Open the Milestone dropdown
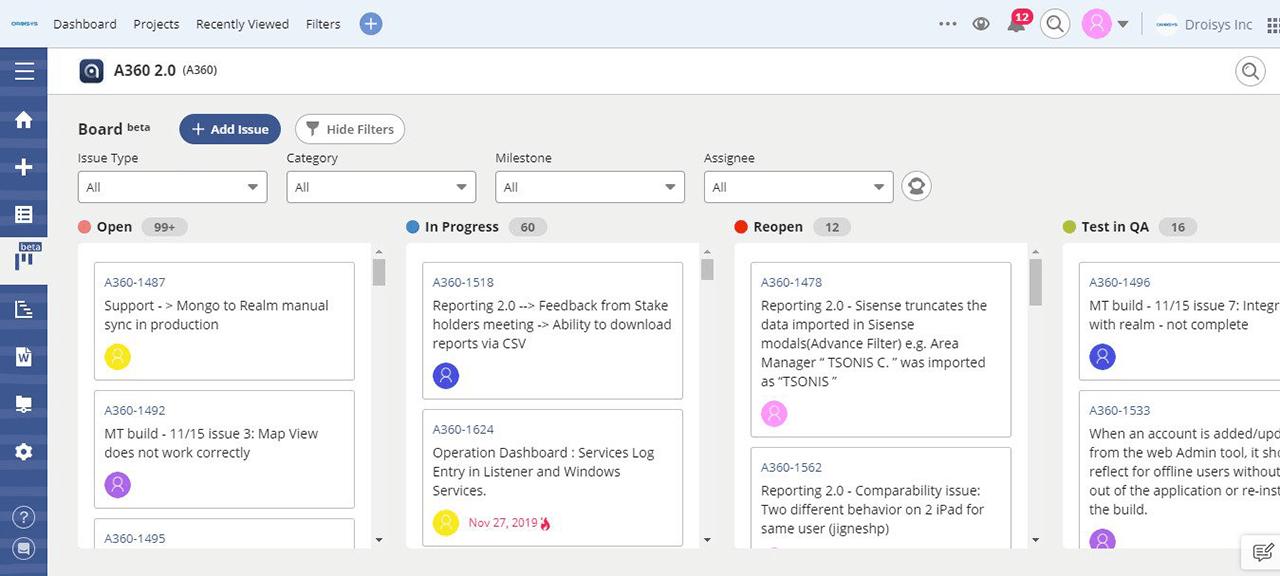Image resolution: width=1280 pixels, height=576 pixels. click(x=589, y=186)
